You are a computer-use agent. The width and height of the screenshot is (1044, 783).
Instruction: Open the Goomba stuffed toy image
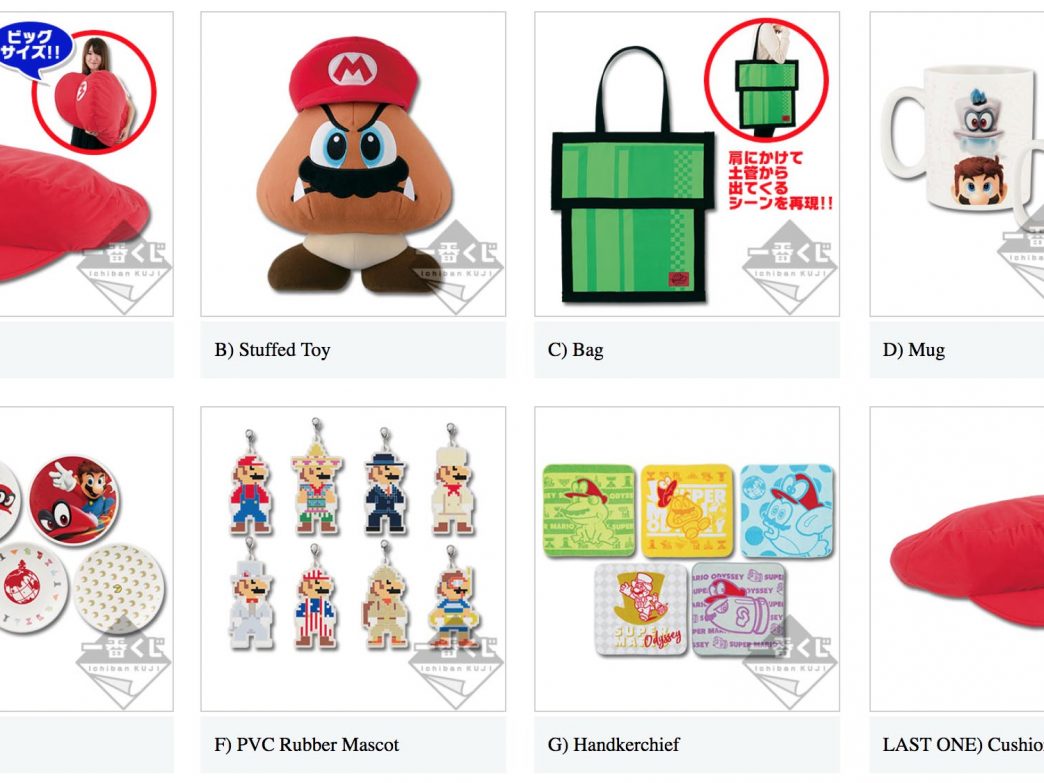pos(353,164)
